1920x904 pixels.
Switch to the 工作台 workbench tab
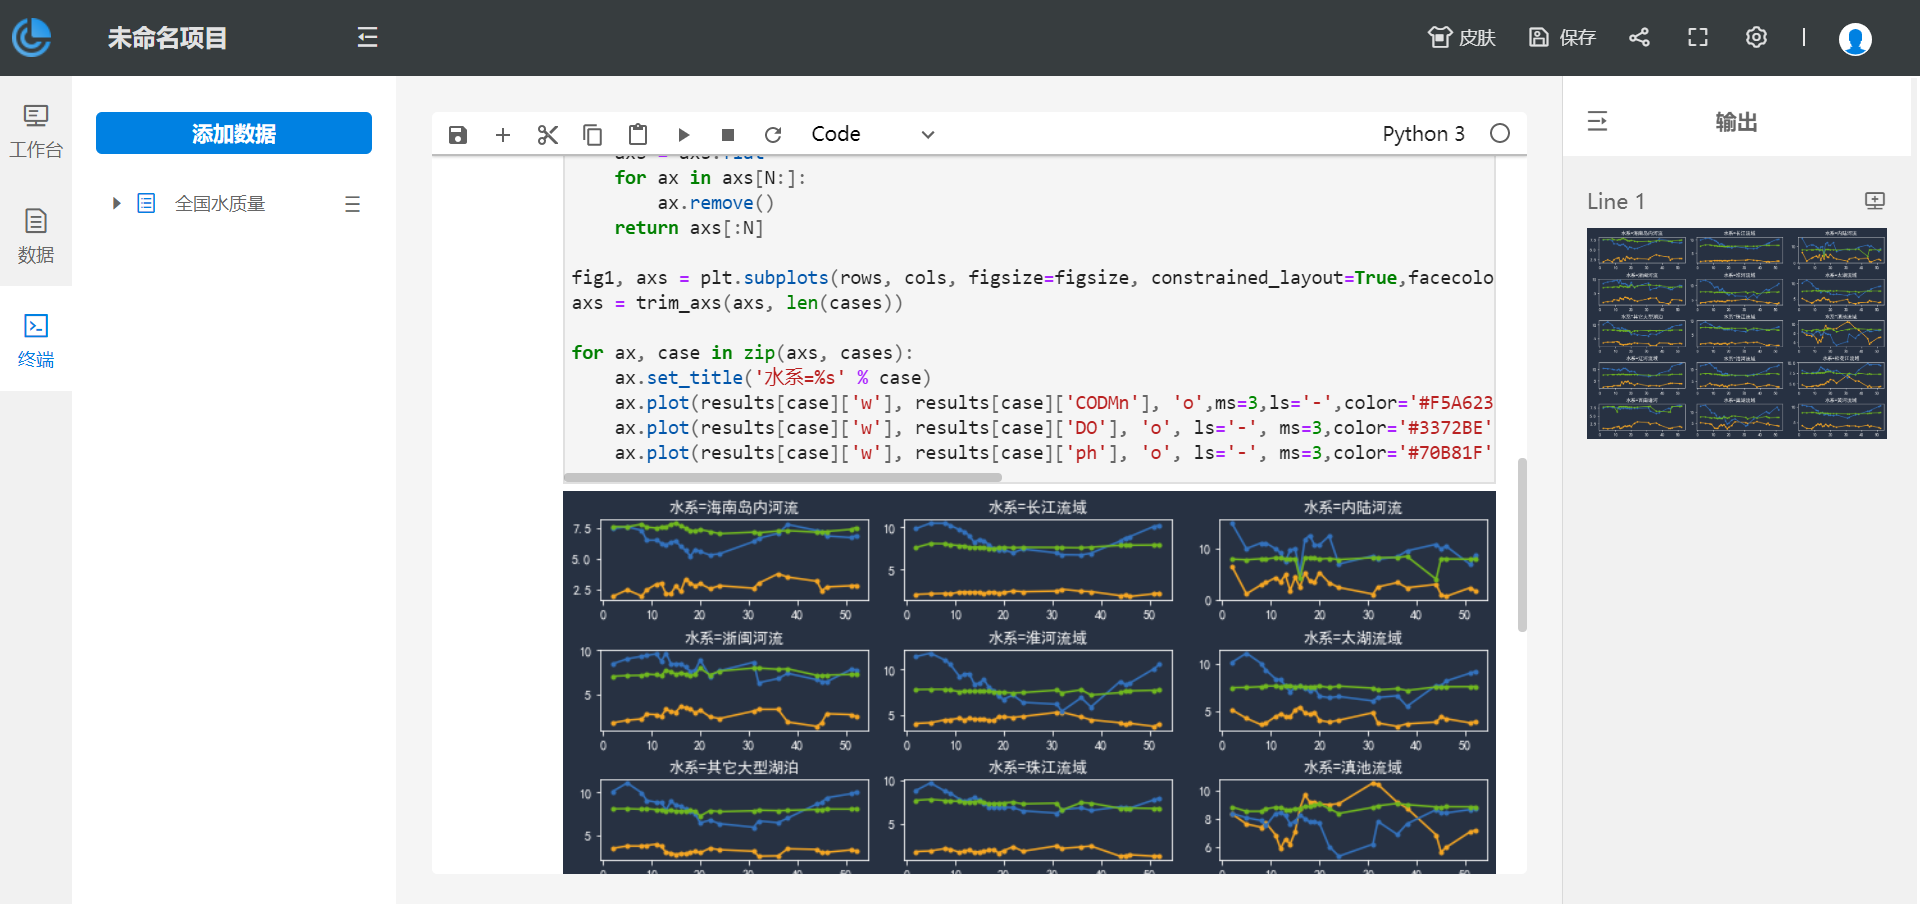(x=36, y=131)
